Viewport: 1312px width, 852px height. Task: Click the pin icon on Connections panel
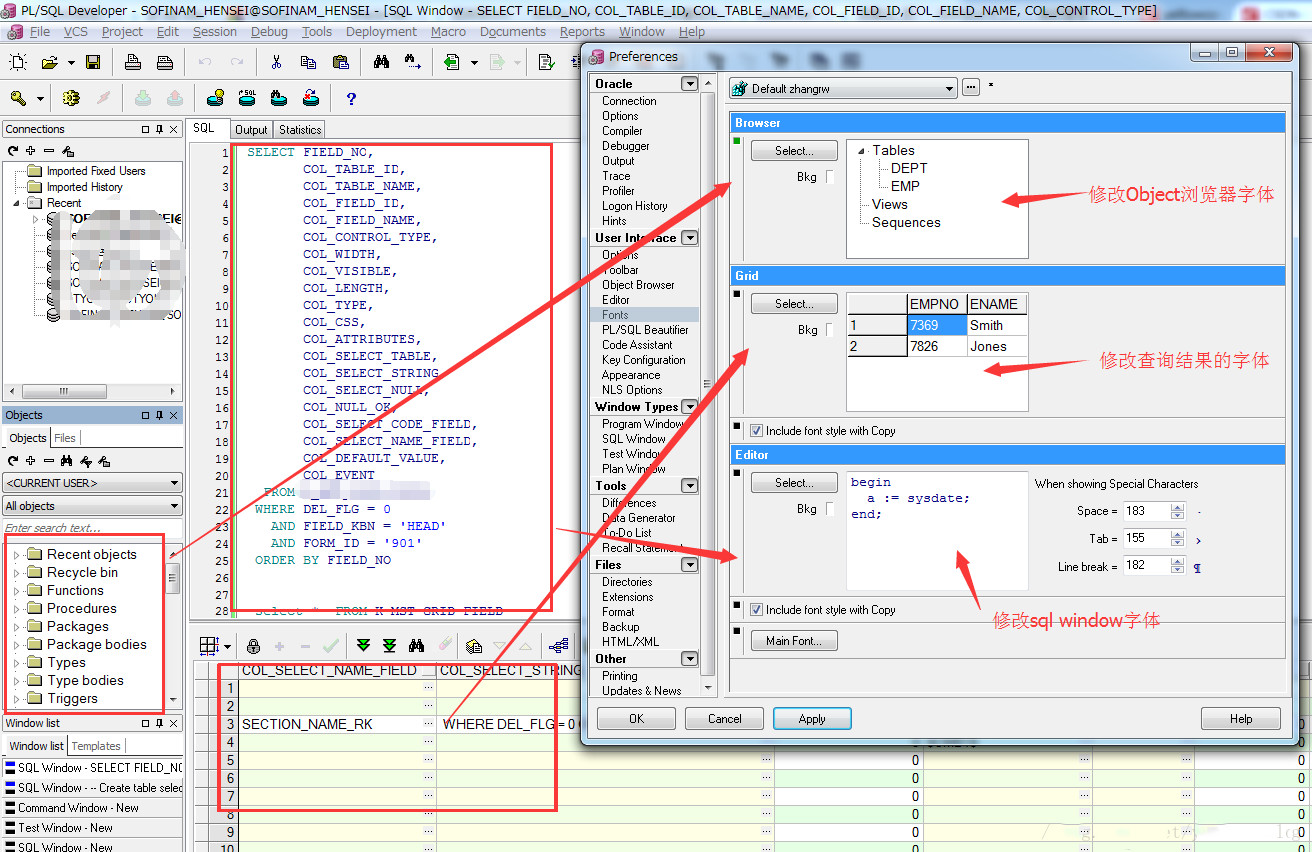tap(159, 129)
